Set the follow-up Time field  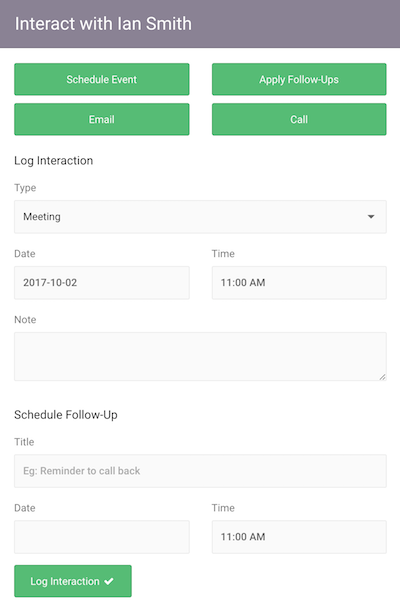click(x=299, y=537)
